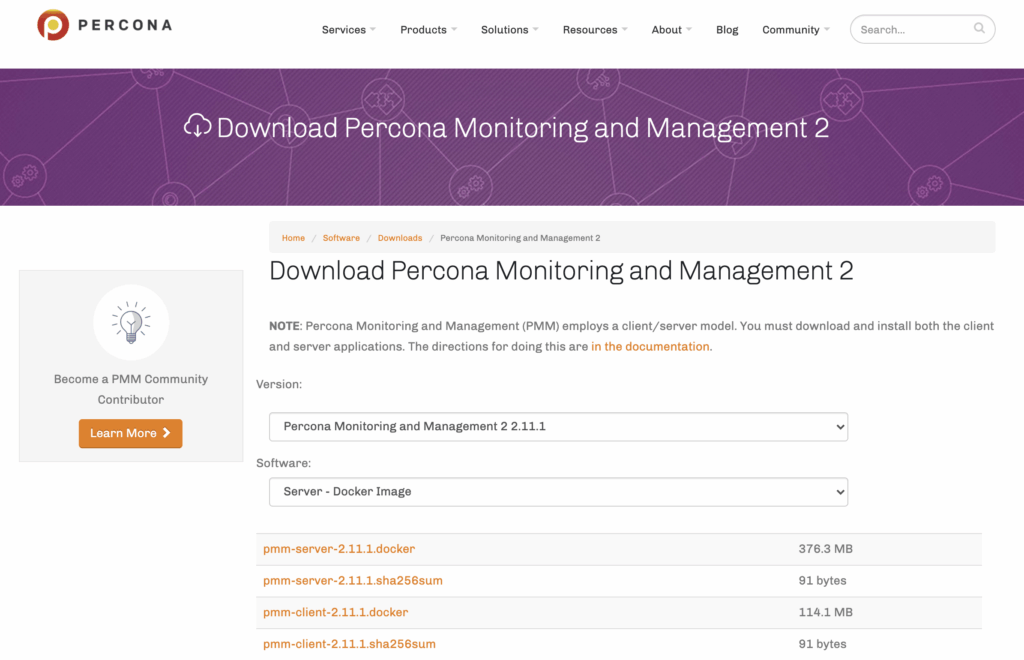Image resolution: width=1024 pixels, height=660 pixels.
Task: Click the search magnifier icon
Action: [x=978, y=29]
